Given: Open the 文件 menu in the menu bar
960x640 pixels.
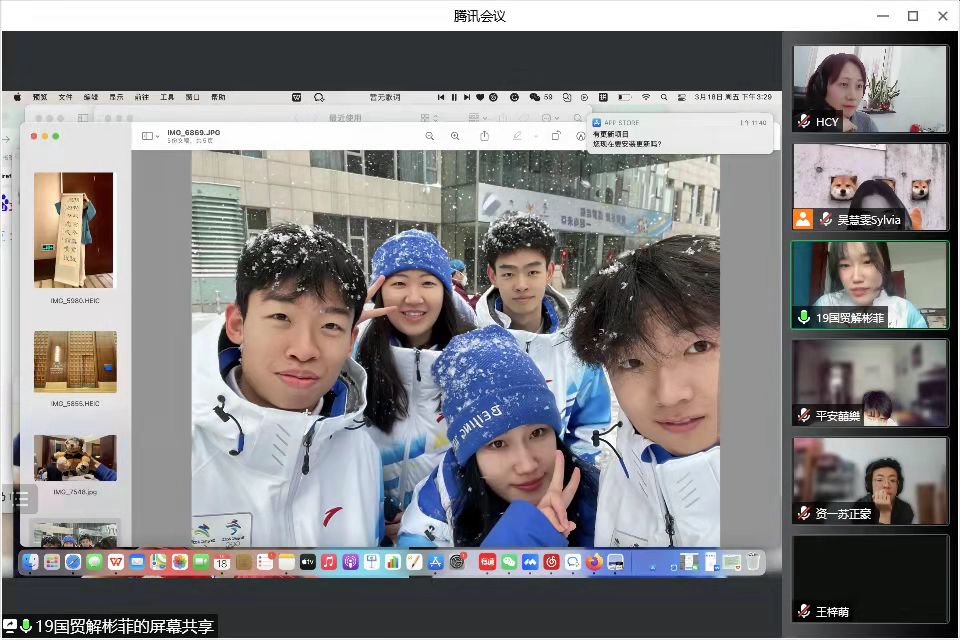Looking at the screenshot, I should click(x=65, y=97).
